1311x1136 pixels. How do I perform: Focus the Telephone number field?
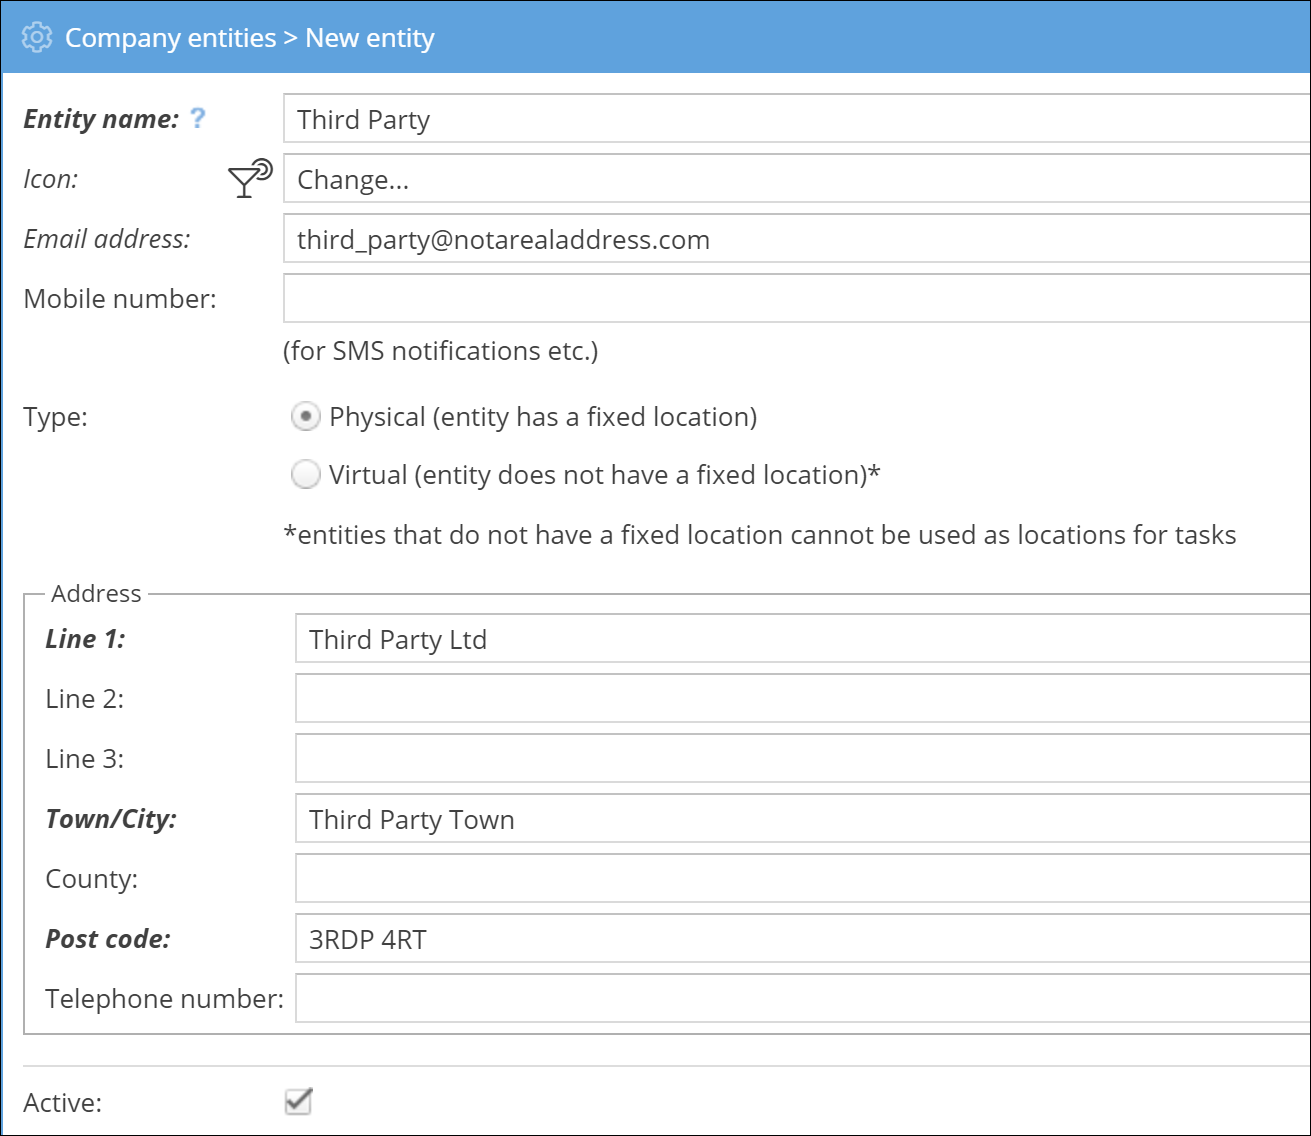[802, 999]
